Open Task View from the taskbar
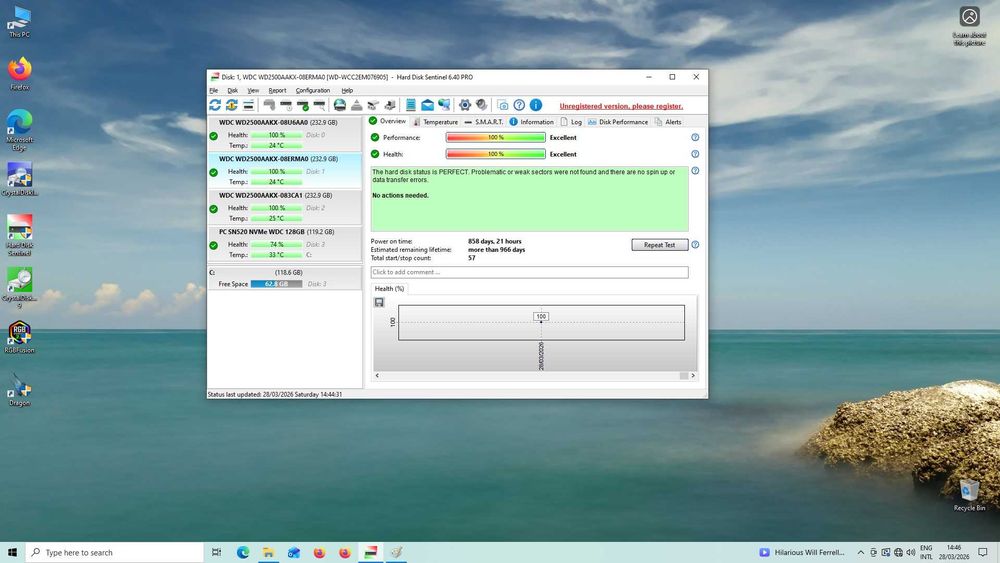 (217, 553)
